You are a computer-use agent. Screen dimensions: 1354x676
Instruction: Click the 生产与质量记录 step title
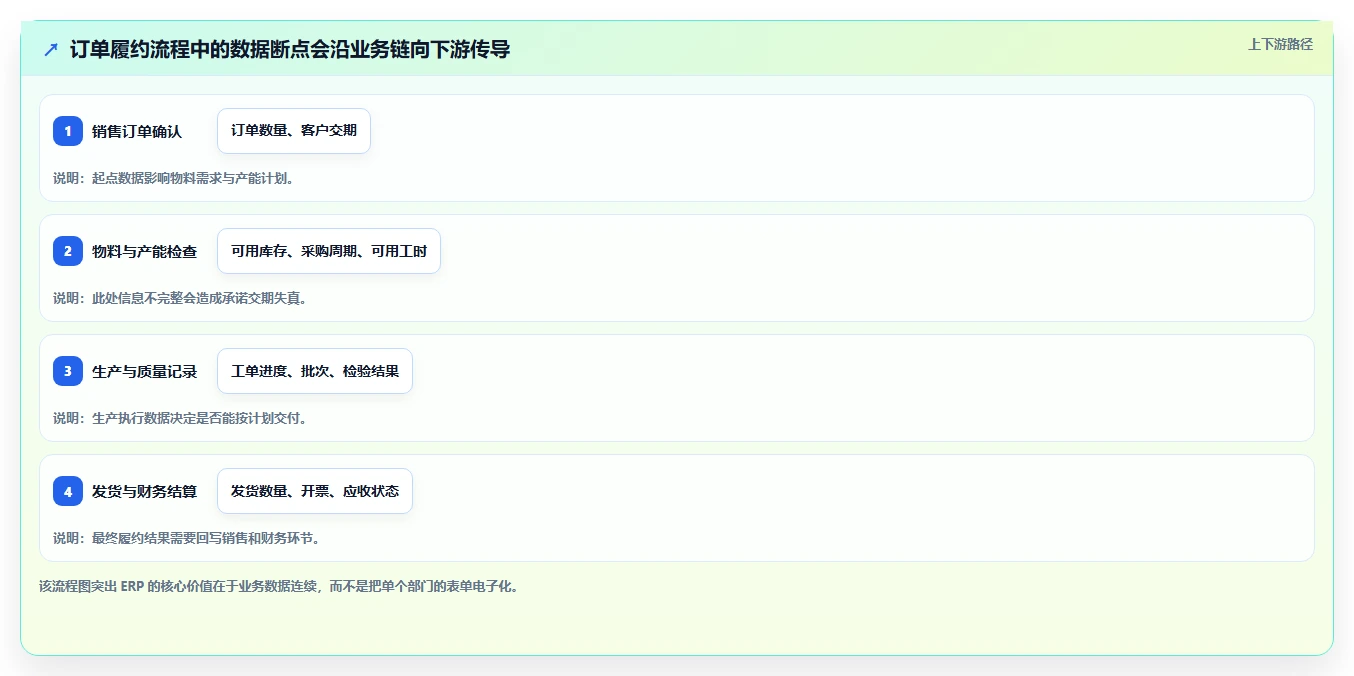tap(144, 371)
